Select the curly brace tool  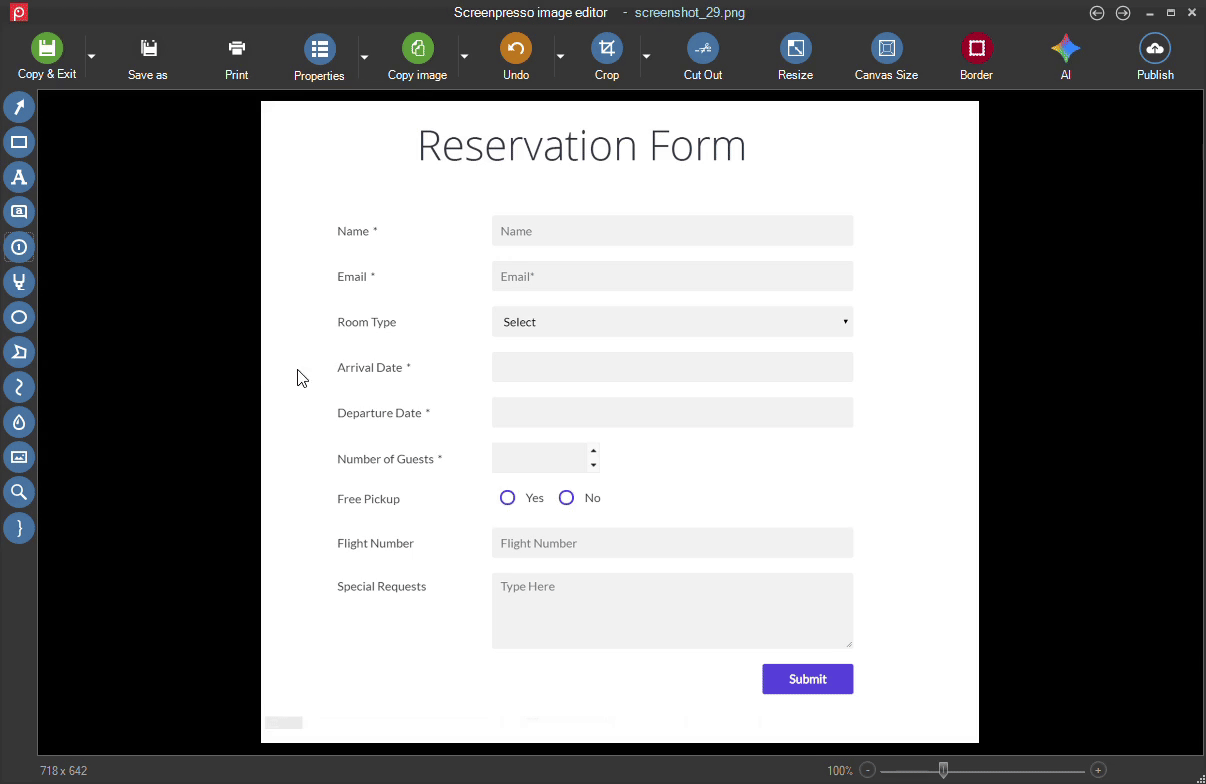[x=19, y=527]
